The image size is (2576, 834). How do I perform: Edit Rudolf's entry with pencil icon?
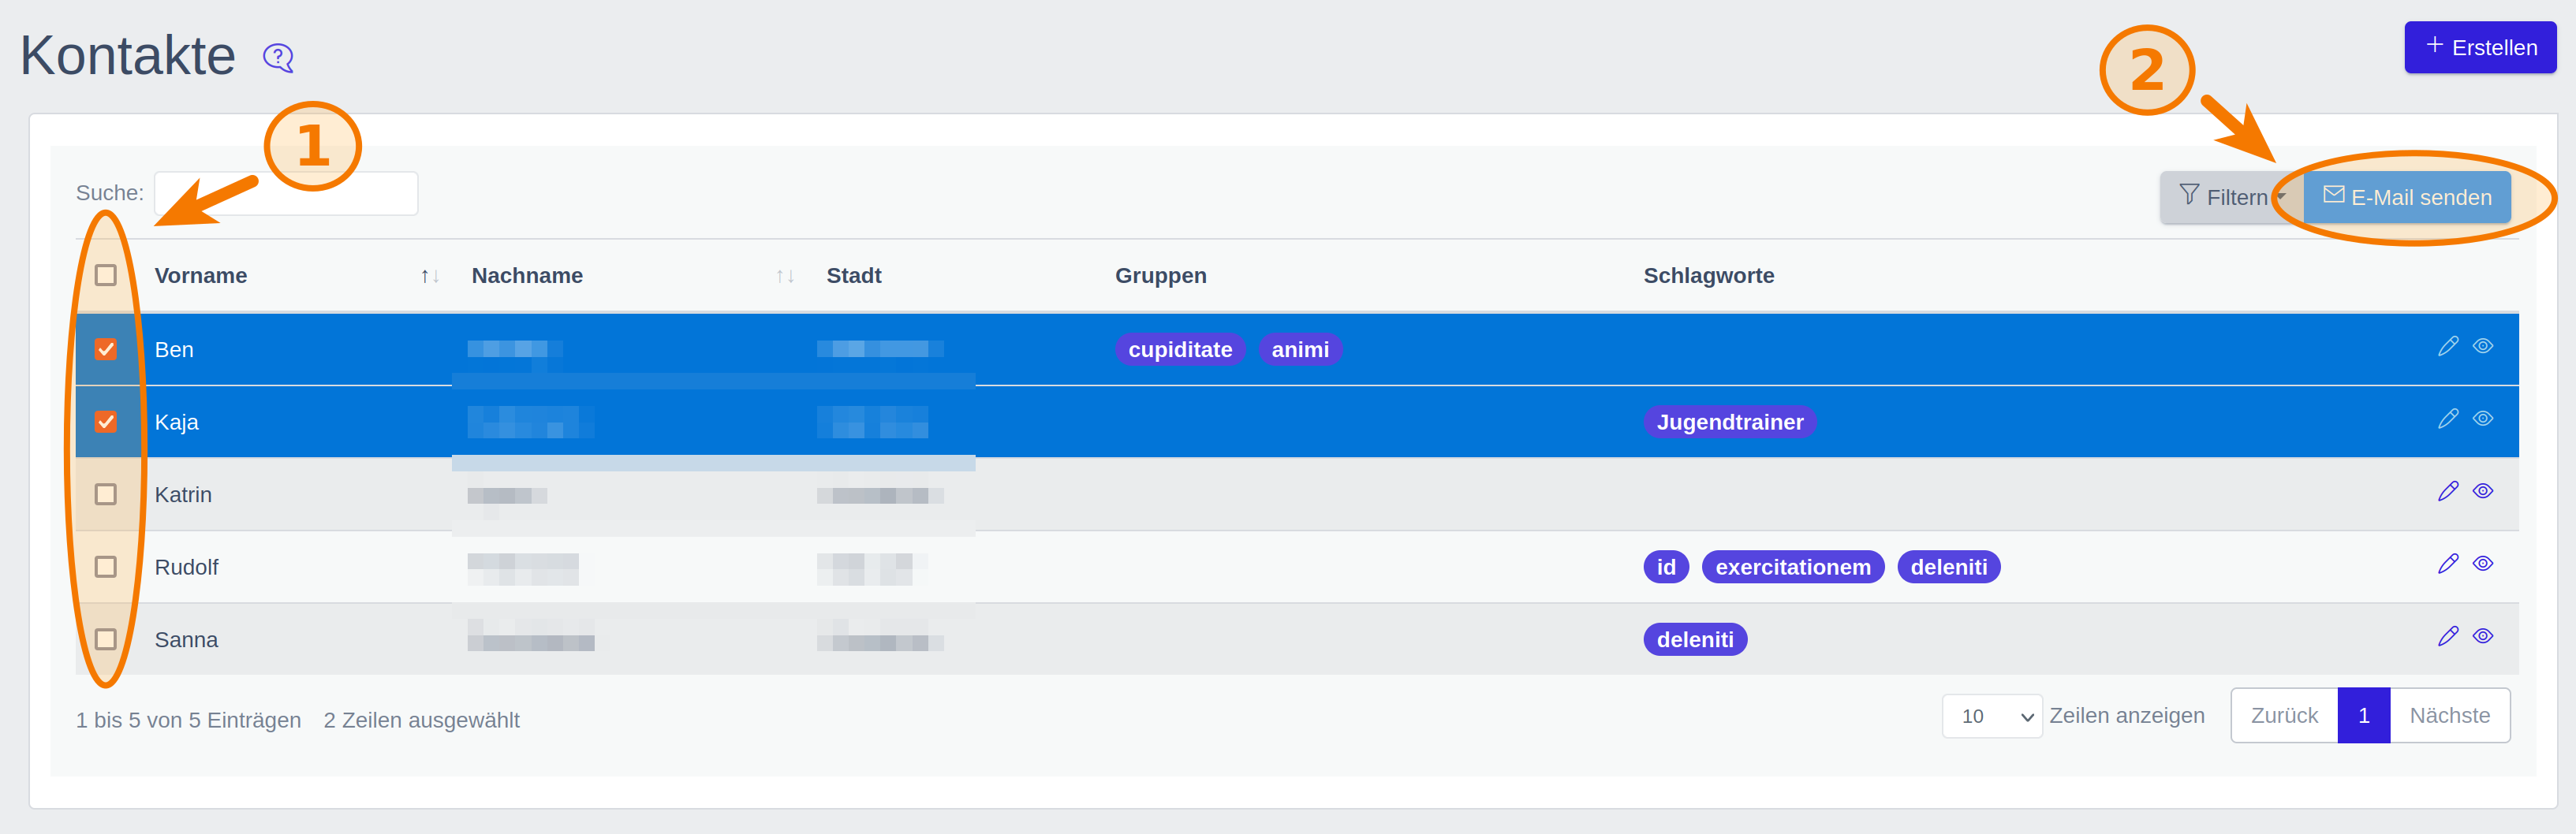2447,564
